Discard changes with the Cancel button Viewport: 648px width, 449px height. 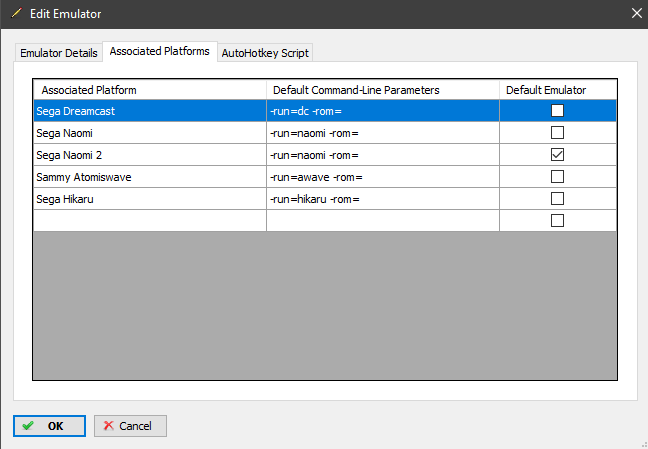(130, 426)
